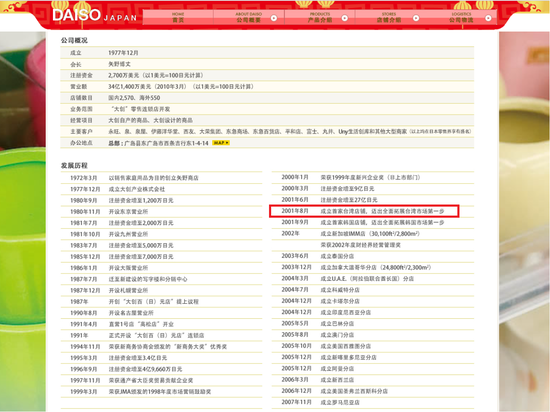Click the 1994年11月 history date
The height and width of the screenshot is (412, 550).
pyautogui.click(x=85, y=346)
